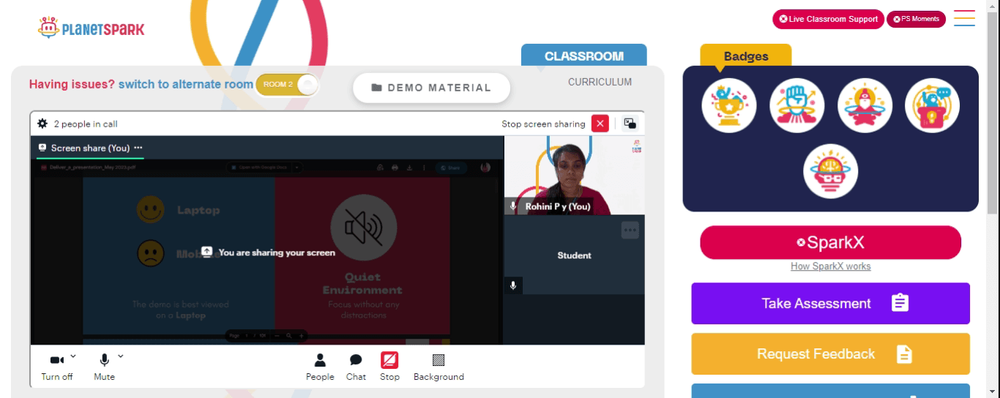This screenshot has width=1000, height=398.
Task: Expand camera options chevron
Action: pos(73,356)
